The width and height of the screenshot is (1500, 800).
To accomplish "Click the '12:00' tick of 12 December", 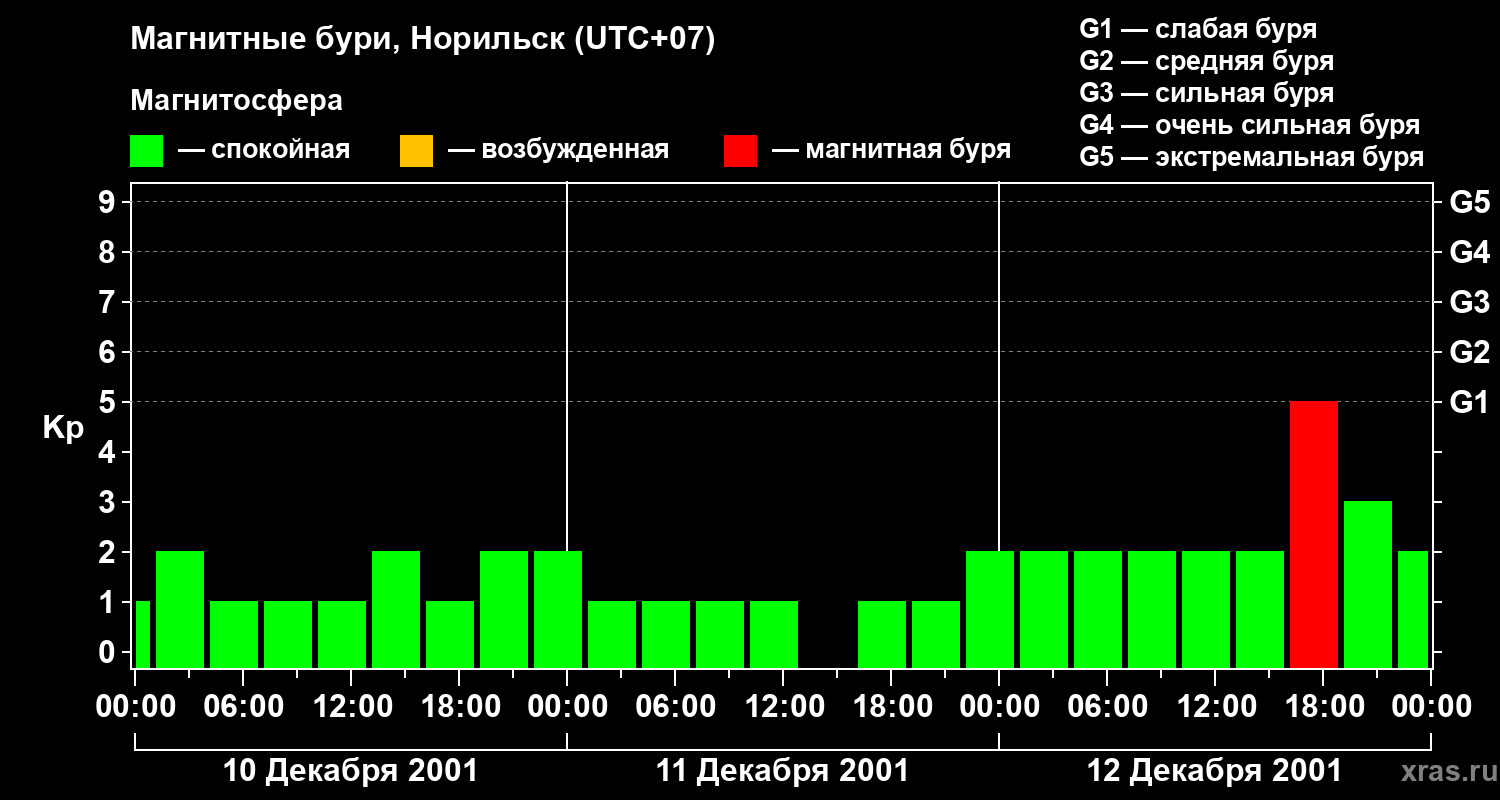I will click(1215, 706).
